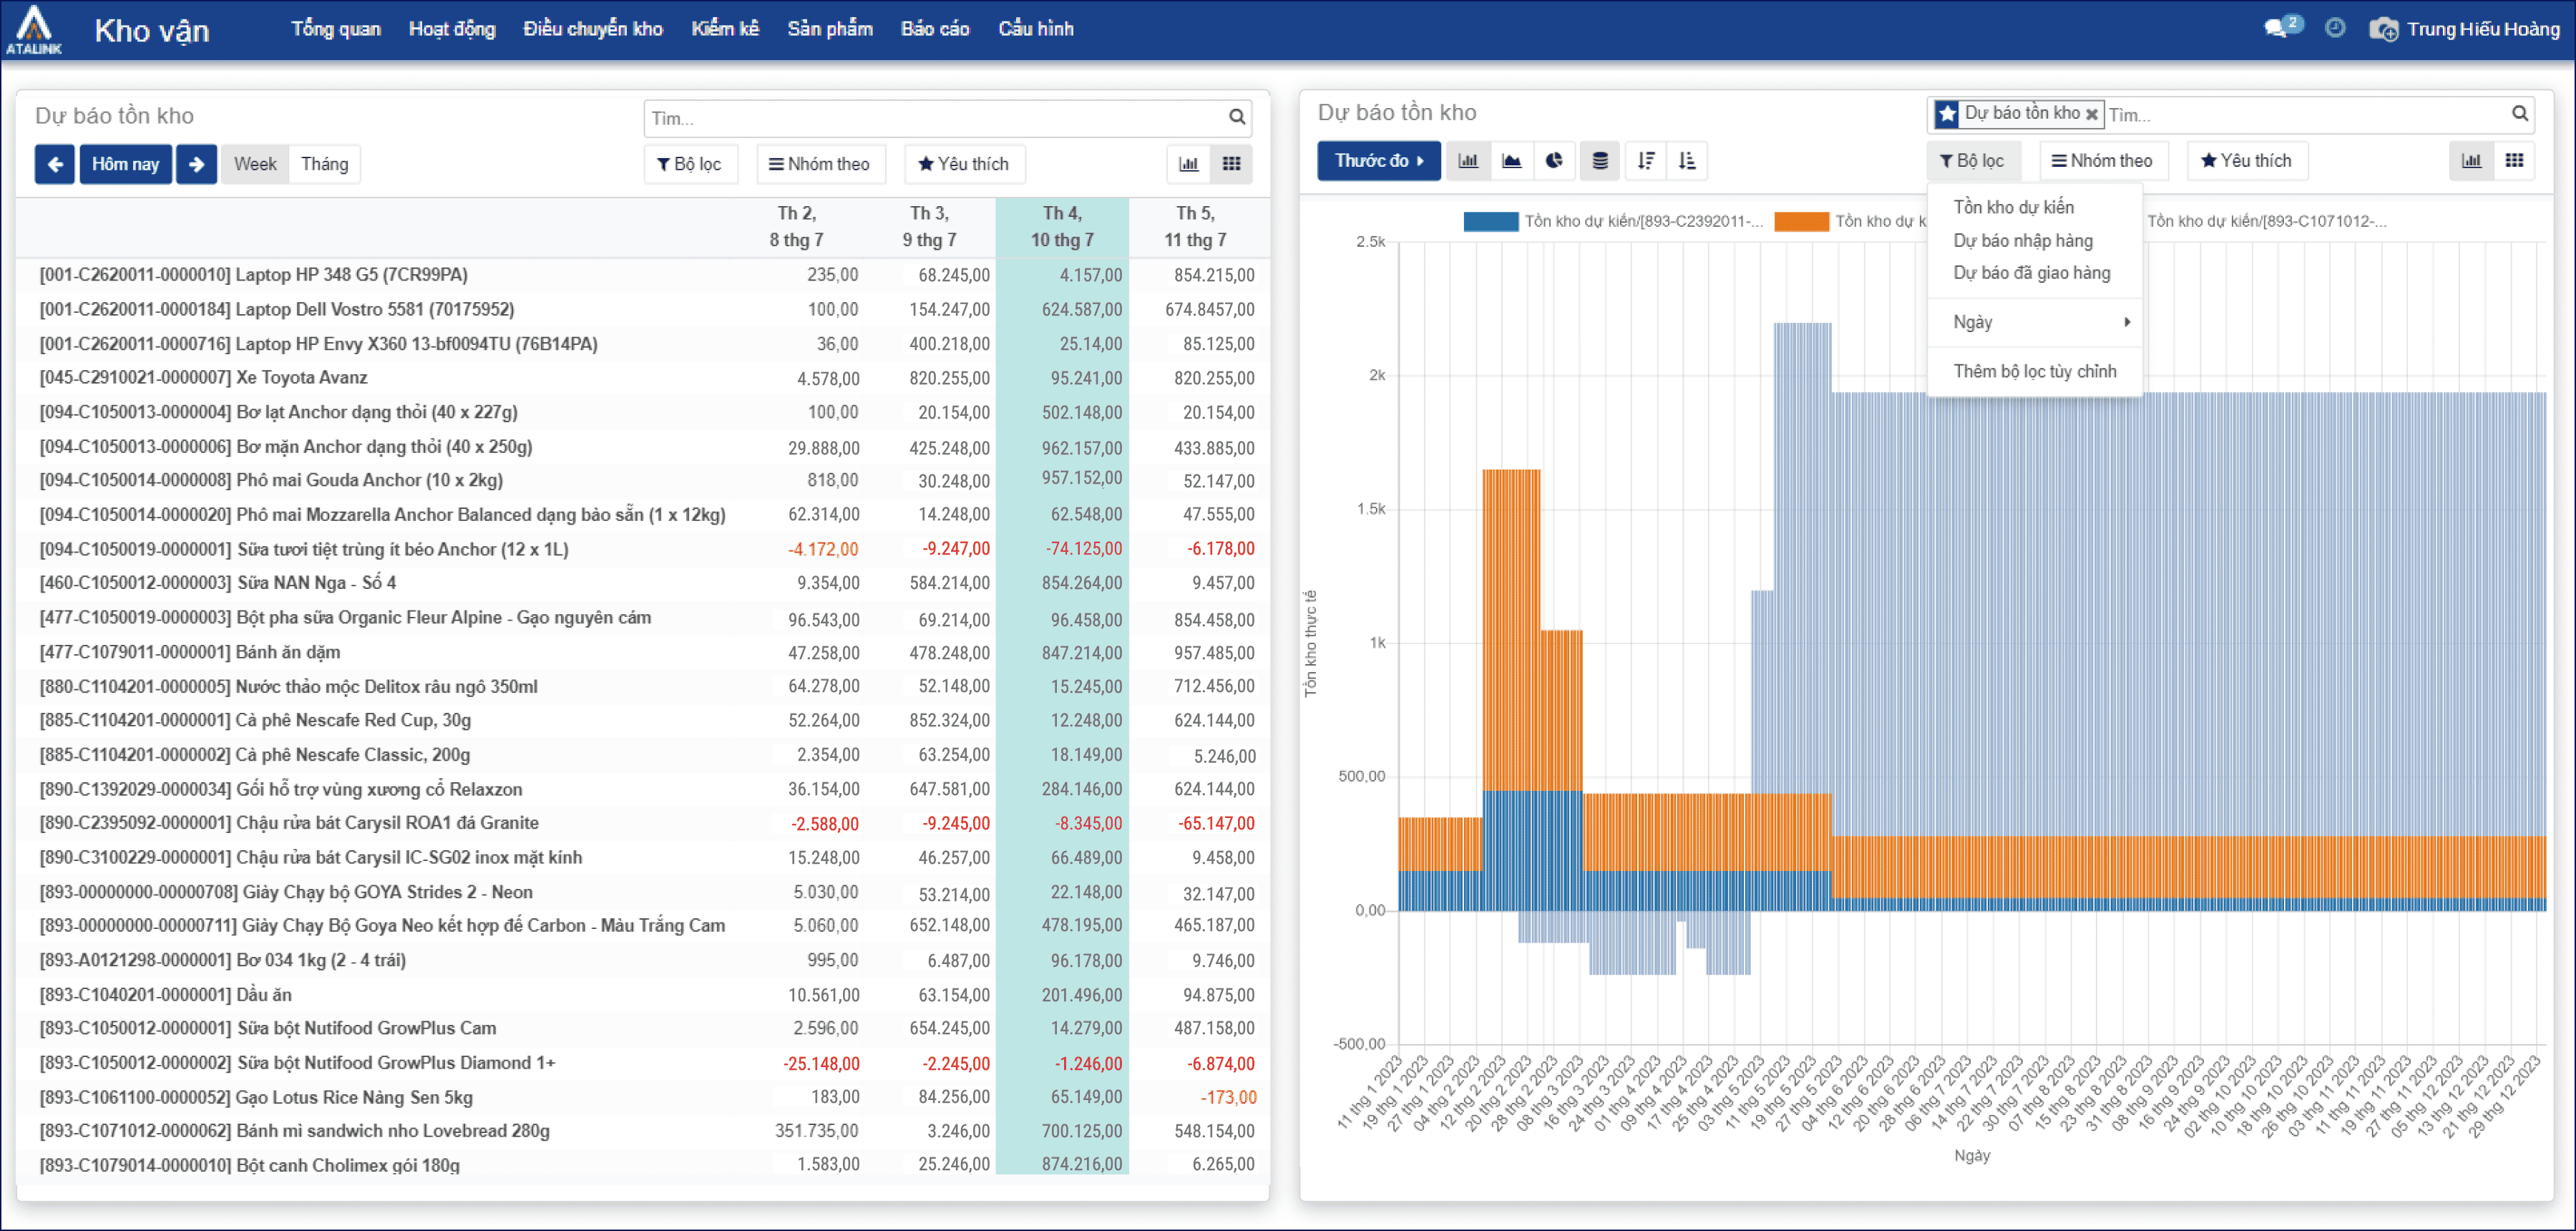Sort chart in ascending order

pos(1687,161)
